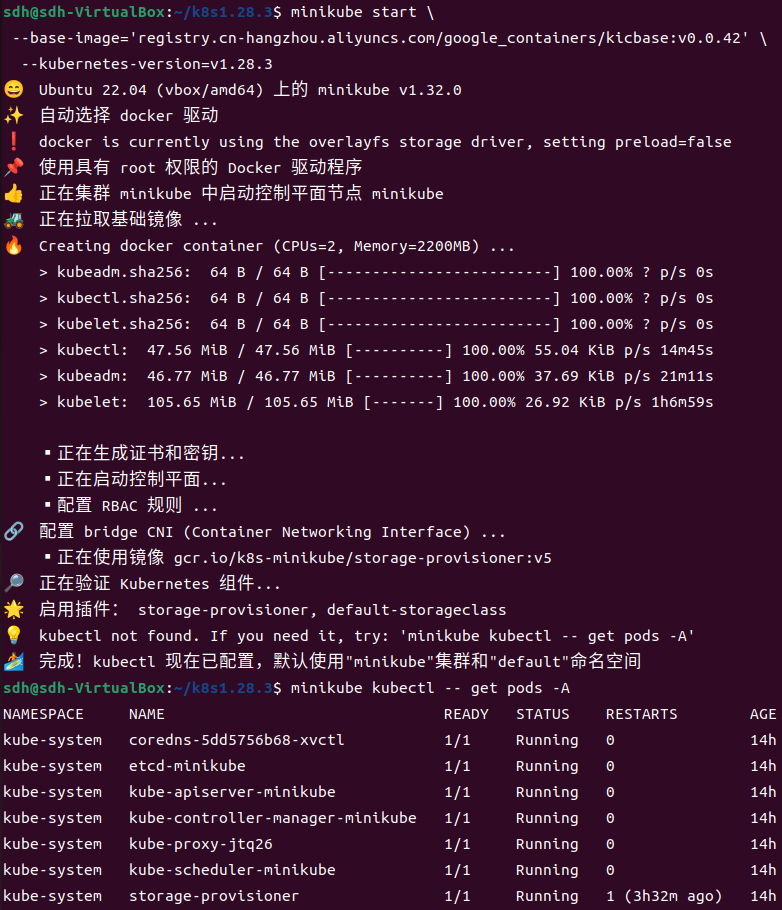The image size is (782, 910).
Task: Click the suggested 'minikube kubectl -- get pods -A' hint
Action: click(547, 636)
